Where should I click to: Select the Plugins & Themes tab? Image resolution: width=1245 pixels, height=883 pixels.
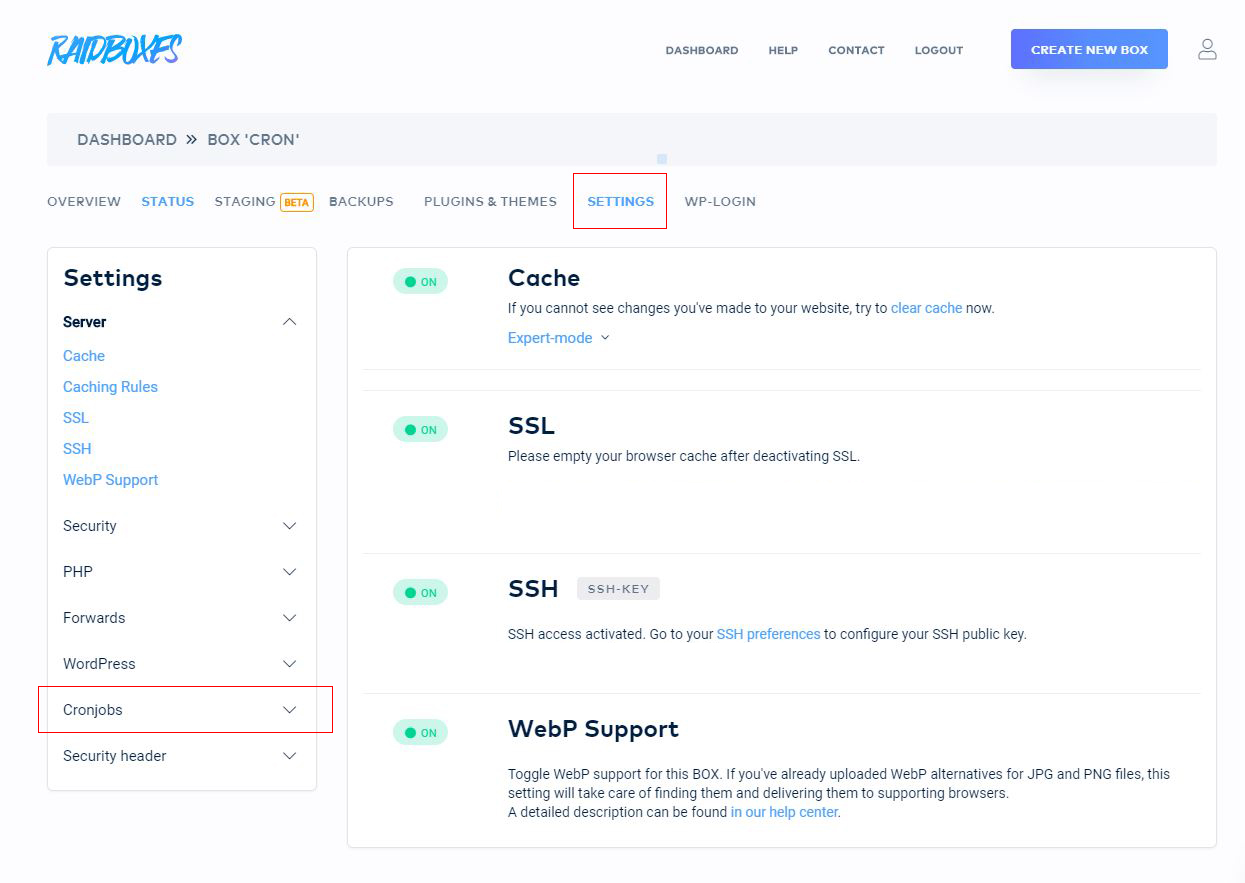490,202
